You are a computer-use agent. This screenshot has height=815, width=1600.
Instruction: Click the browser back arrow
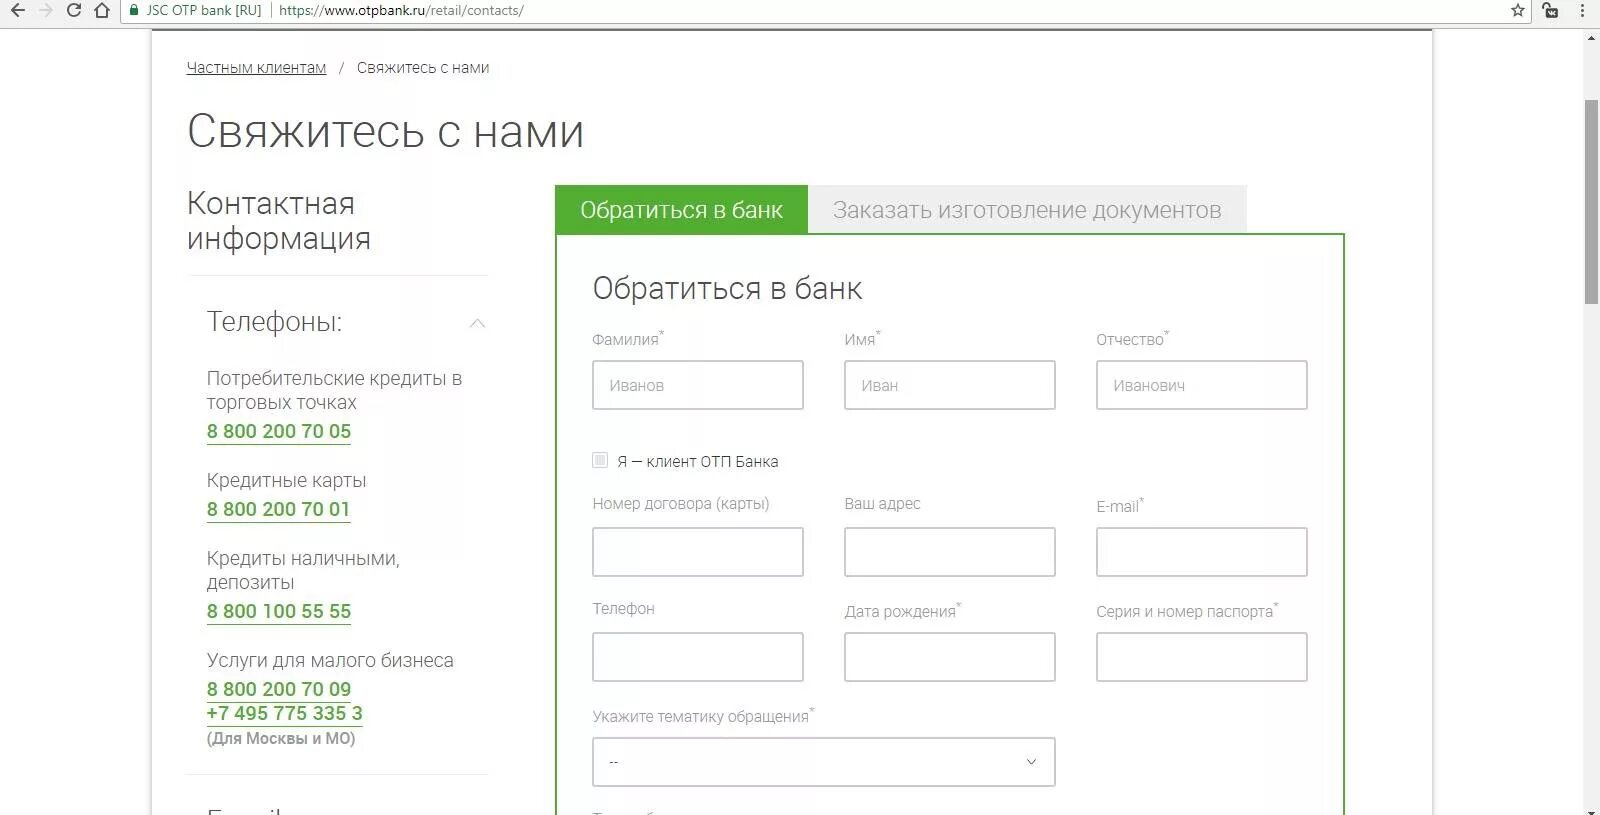[17, 10]
